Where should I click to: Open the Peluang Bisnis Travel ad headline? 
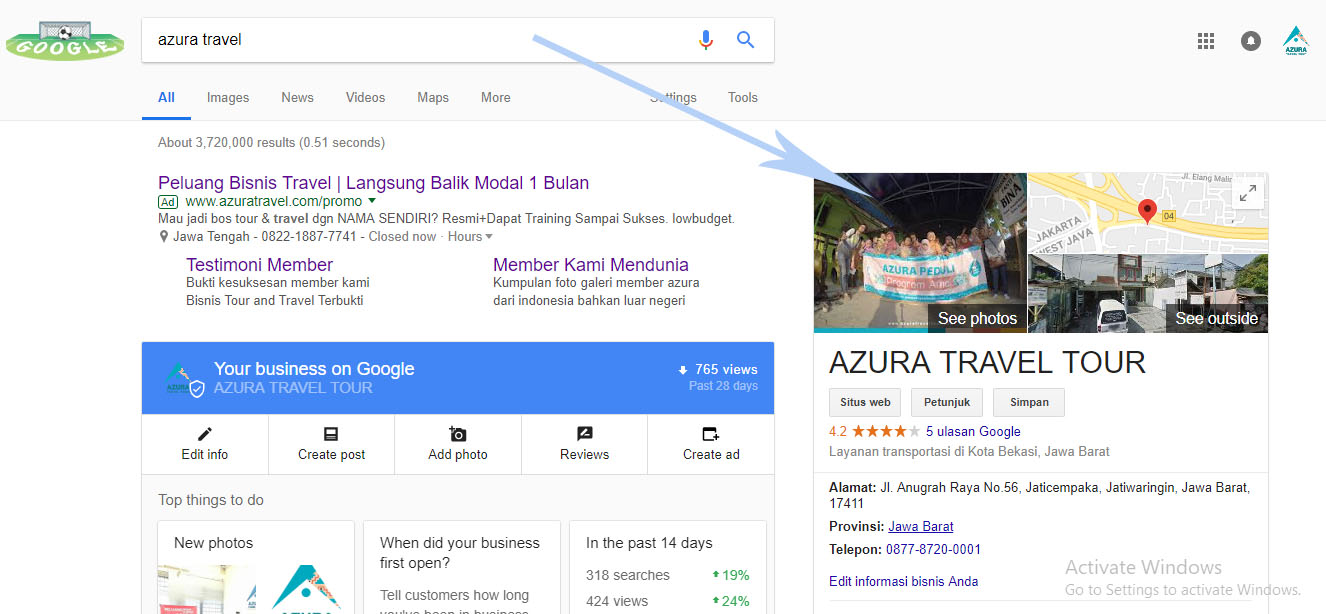click(373, 183)
